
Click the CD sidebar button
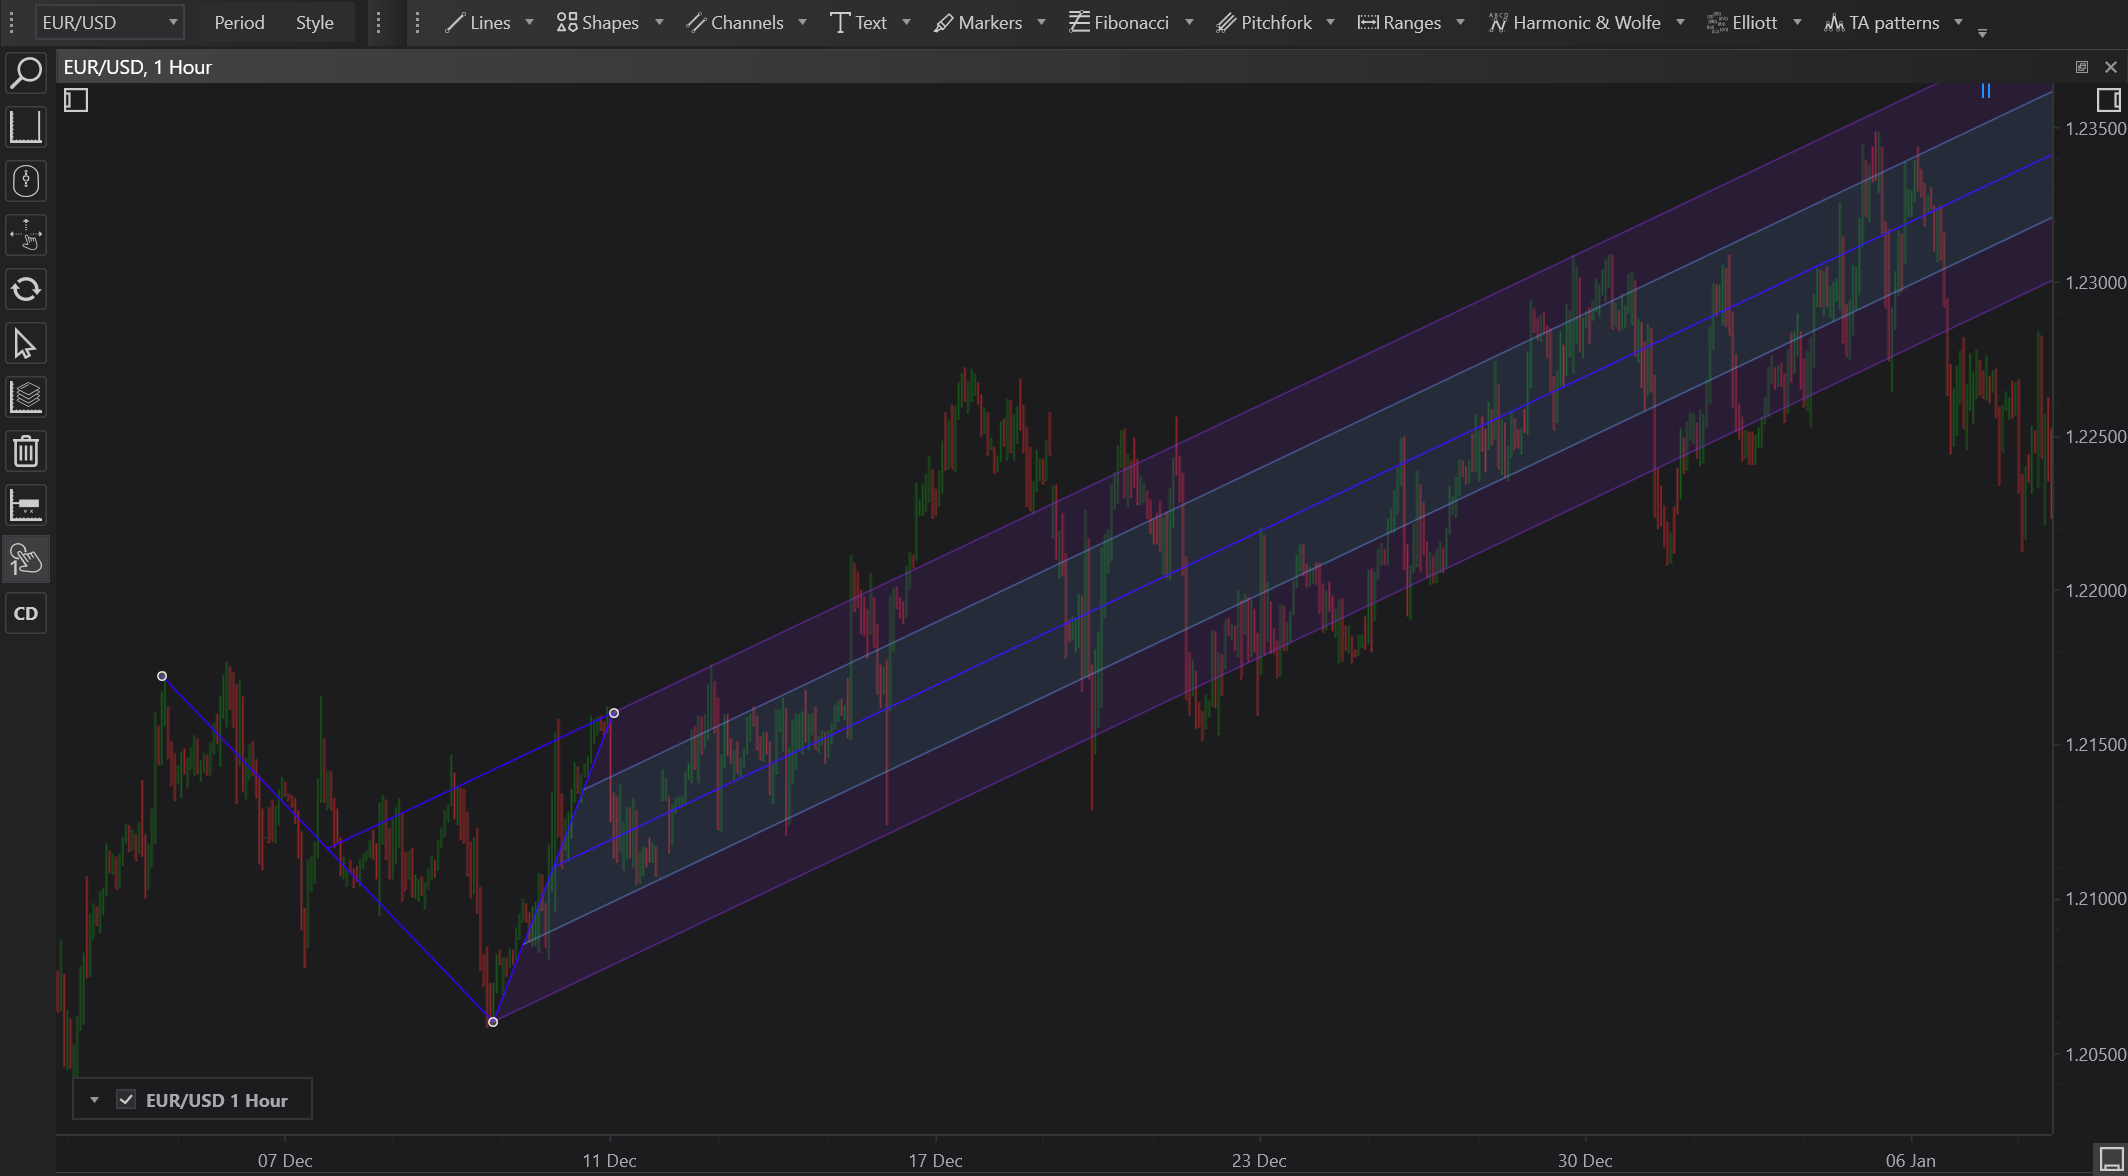(x=26, y=613)
